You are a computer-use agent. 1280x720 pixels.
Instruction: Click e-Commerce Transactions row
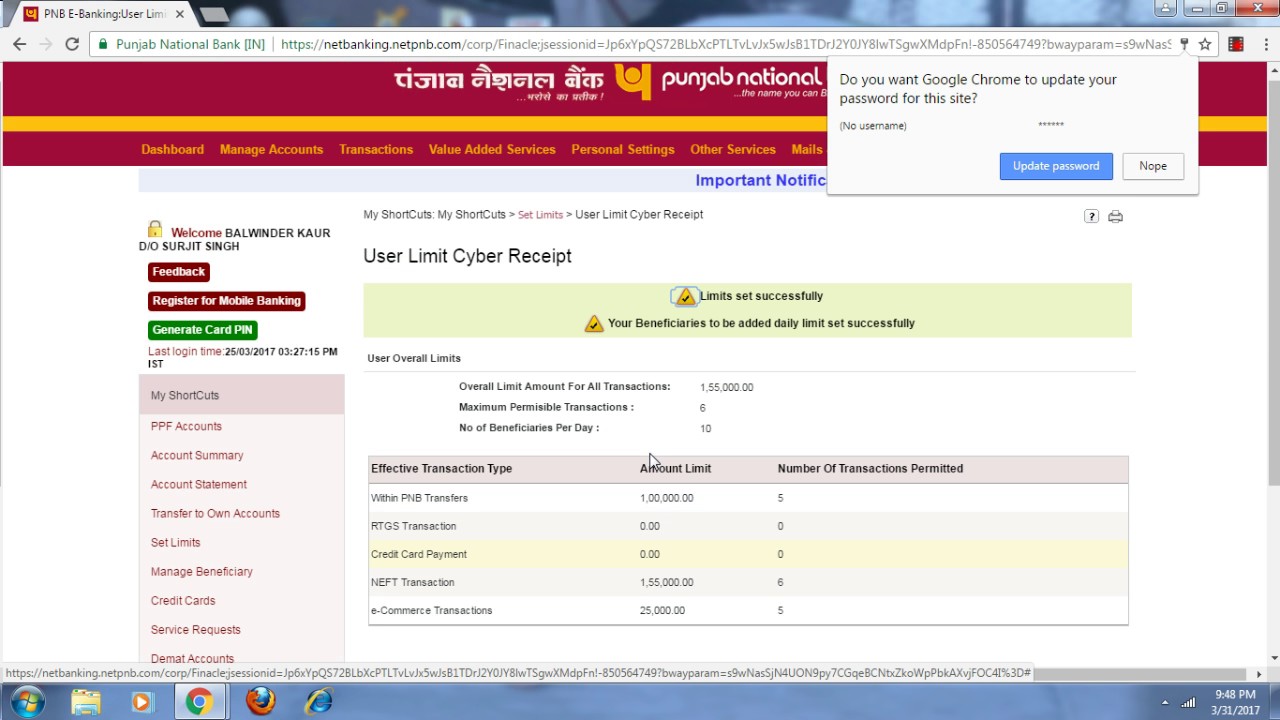pos(748,610)
